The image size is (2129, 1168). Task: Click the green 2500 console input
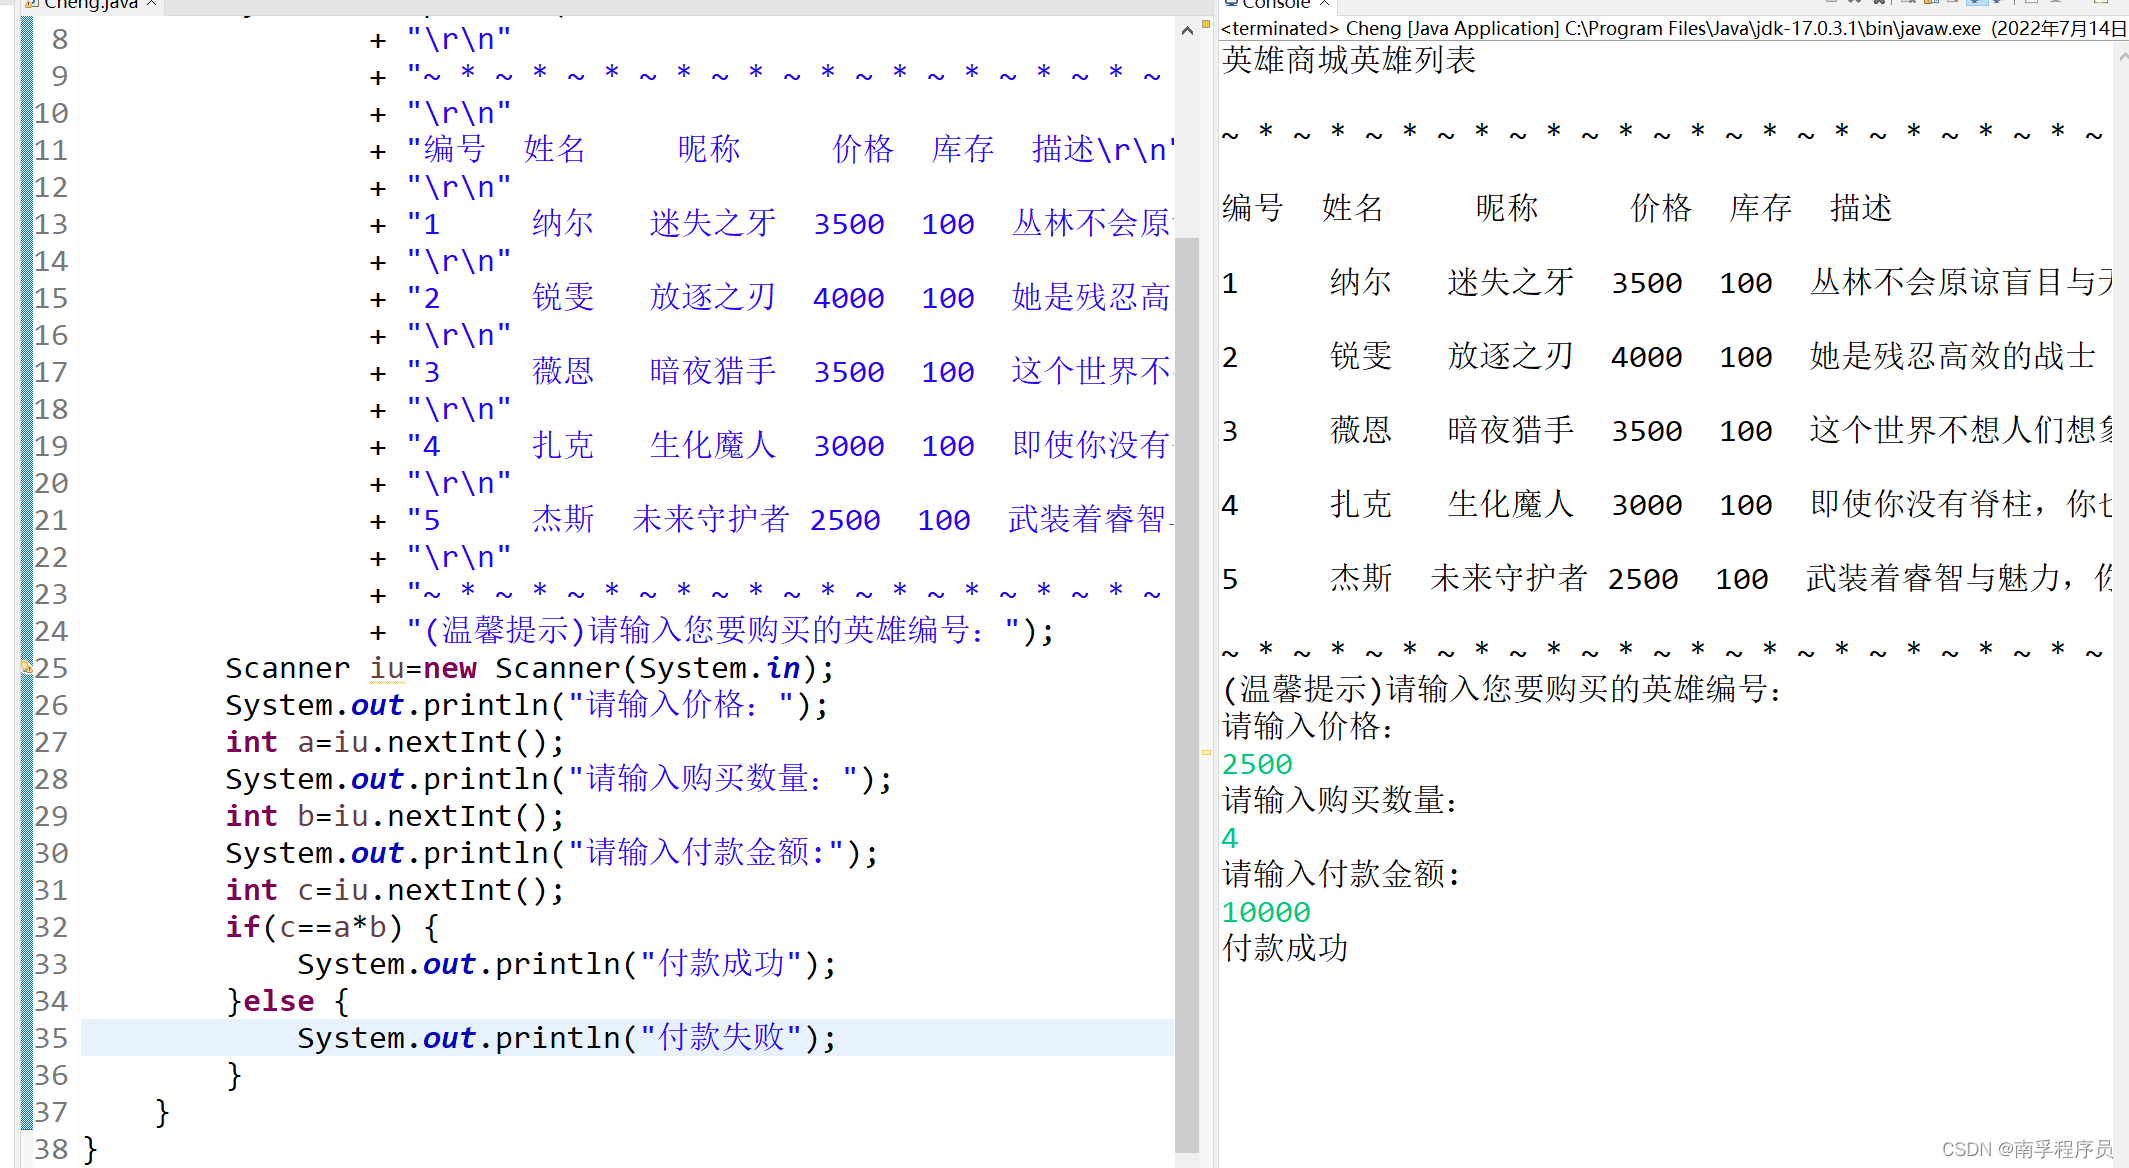point(1257,764)
